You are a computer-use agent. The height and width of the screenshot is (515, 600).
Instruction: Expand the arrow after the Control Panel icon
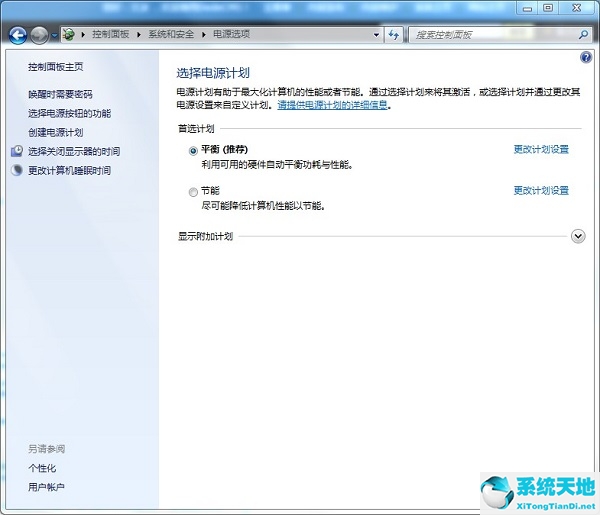pos(83,35)
